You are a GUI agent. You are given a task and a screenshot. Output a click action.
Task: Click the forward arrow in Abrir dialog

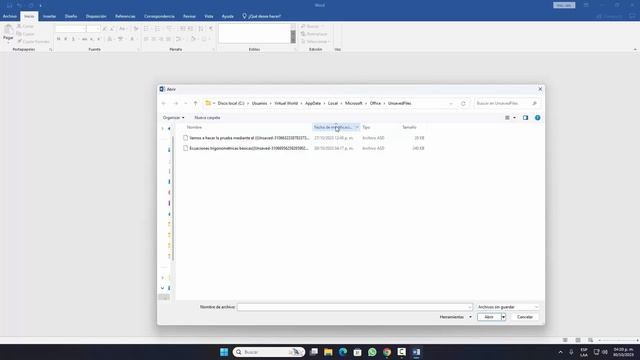click(176, 104)
